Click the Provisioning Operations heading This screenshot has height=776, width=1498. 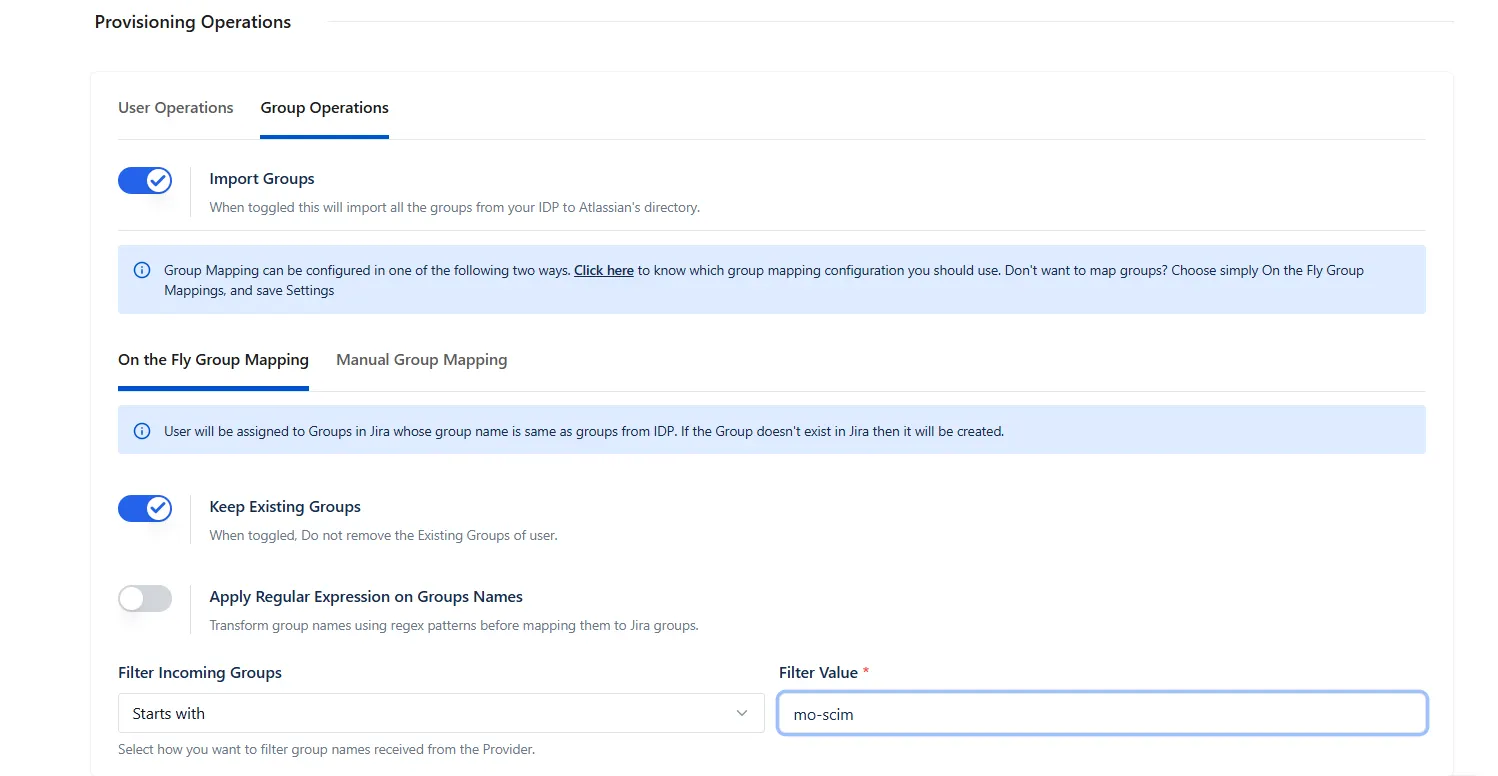193,22
